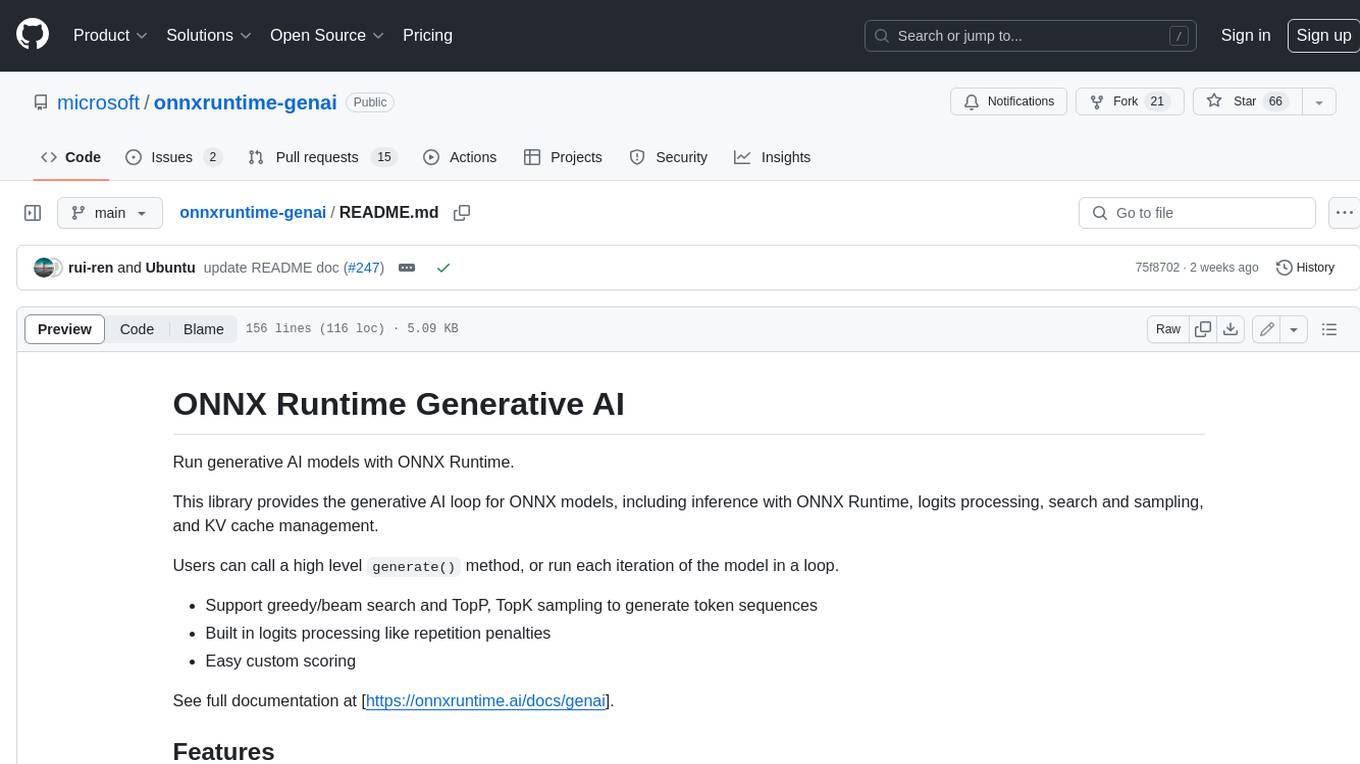Open the Pull requests tab
This screenshot has width=1360, height=764.
point(322,157)
